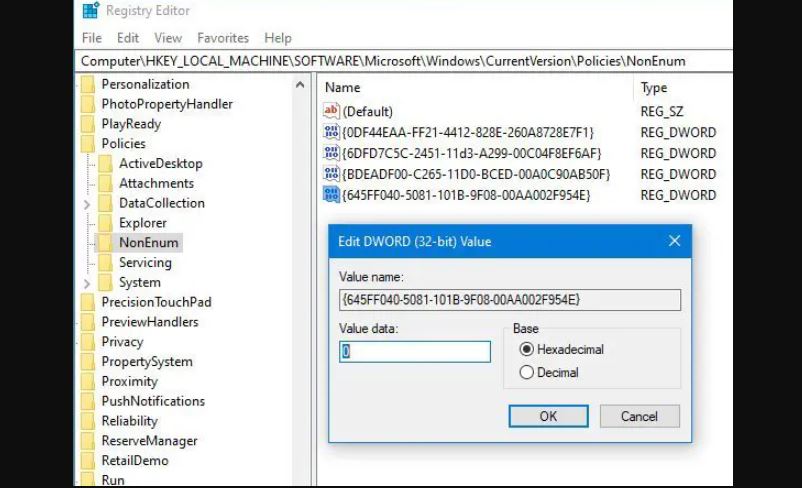
Task: Select the Hexadecimal base radio button
Action: (526, 349)
